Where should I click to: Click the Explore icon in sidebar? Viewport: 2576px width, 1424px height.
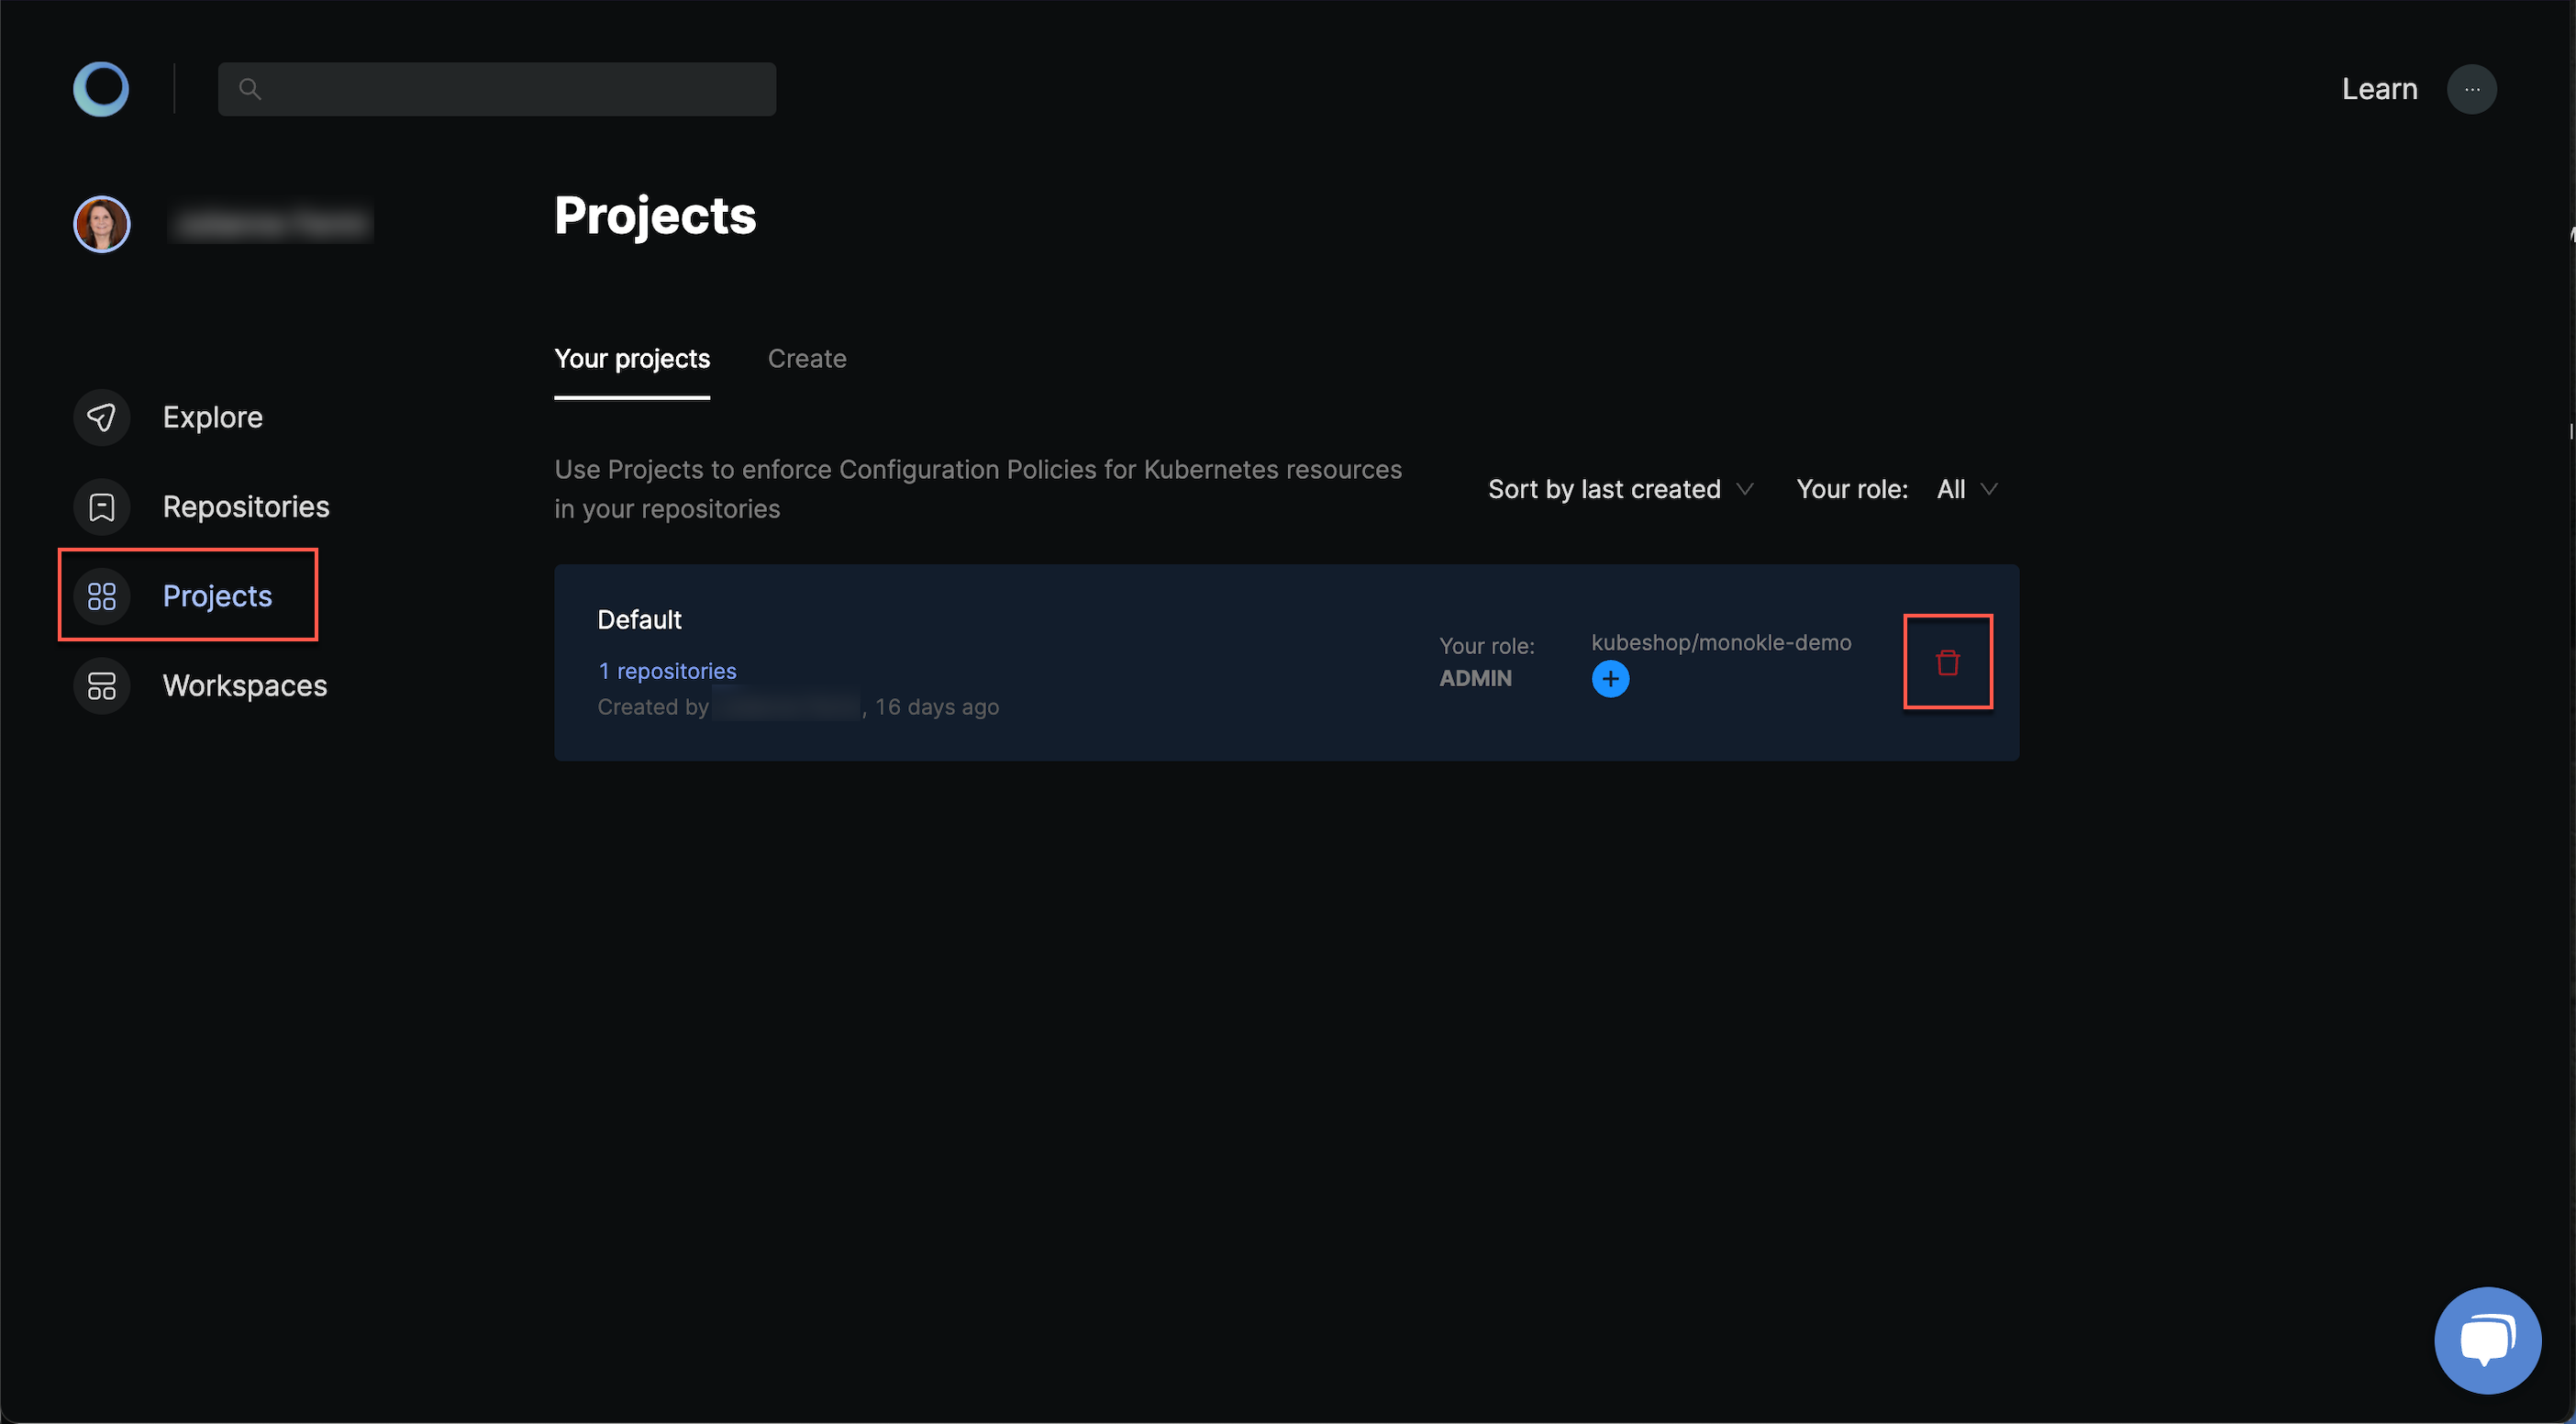102,416
